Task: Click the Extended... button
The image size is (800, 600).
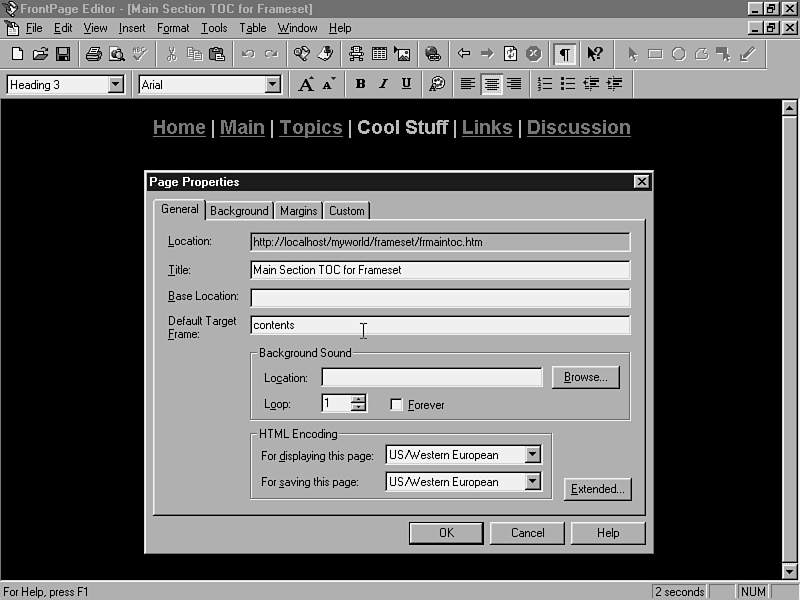Action: 597,489
